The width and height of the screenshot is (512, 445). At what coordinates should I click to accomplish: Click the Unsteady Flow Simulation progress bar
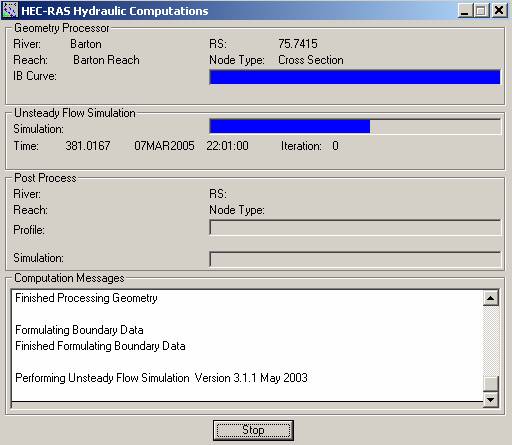coord(355,127)
